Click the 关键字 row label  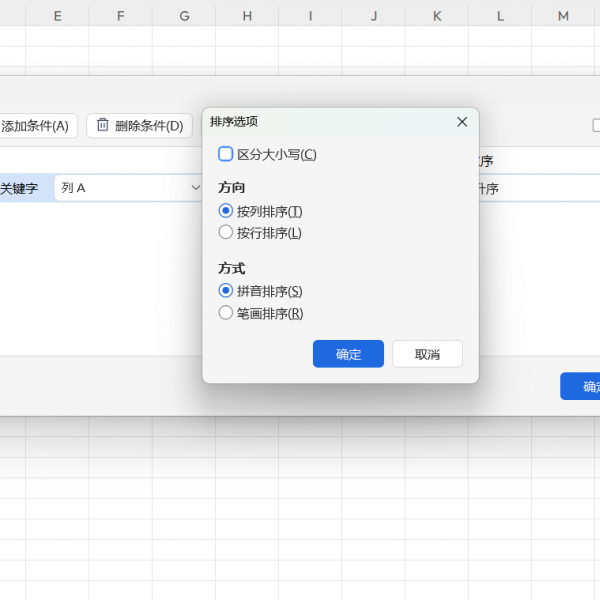pos(20,188)
